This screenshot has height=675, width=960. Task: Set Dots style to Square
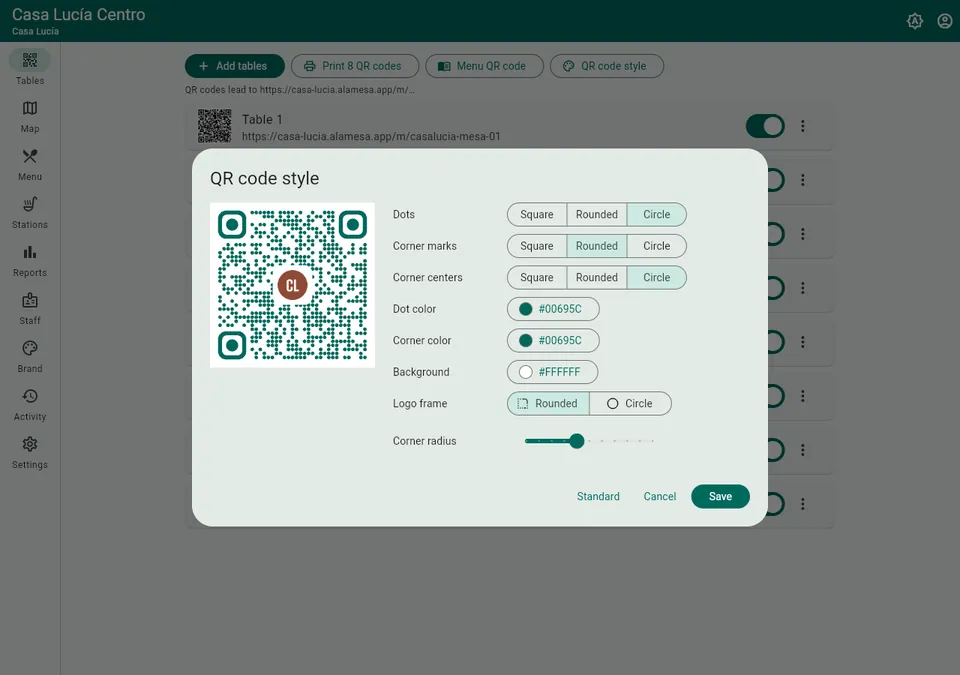coord(536,214)
